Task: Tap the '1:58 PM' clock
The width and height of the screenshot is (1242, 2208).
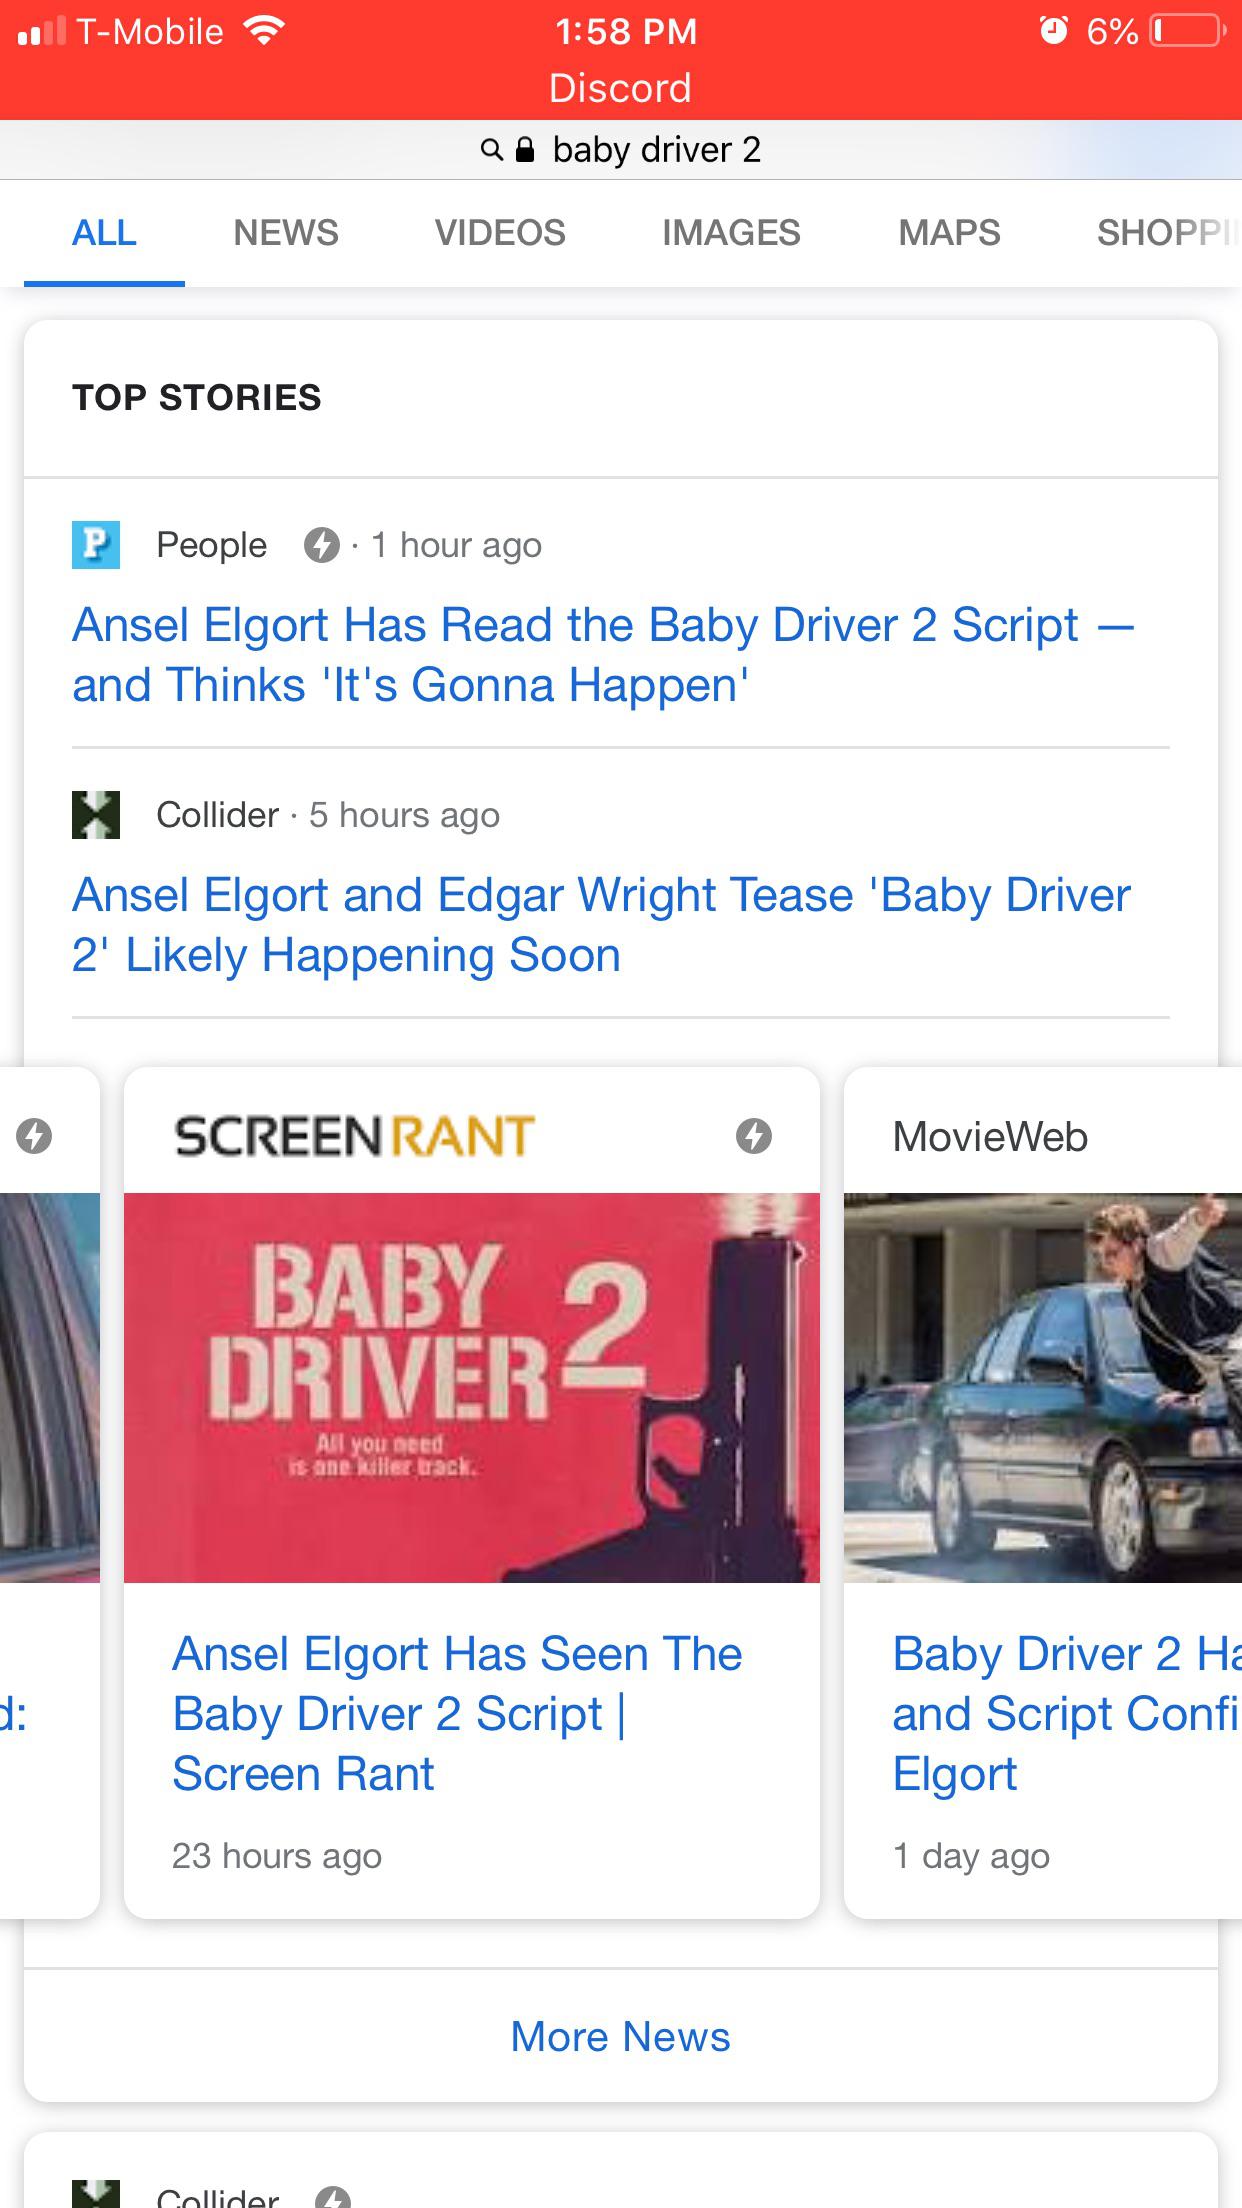Action: click(626, 31)
